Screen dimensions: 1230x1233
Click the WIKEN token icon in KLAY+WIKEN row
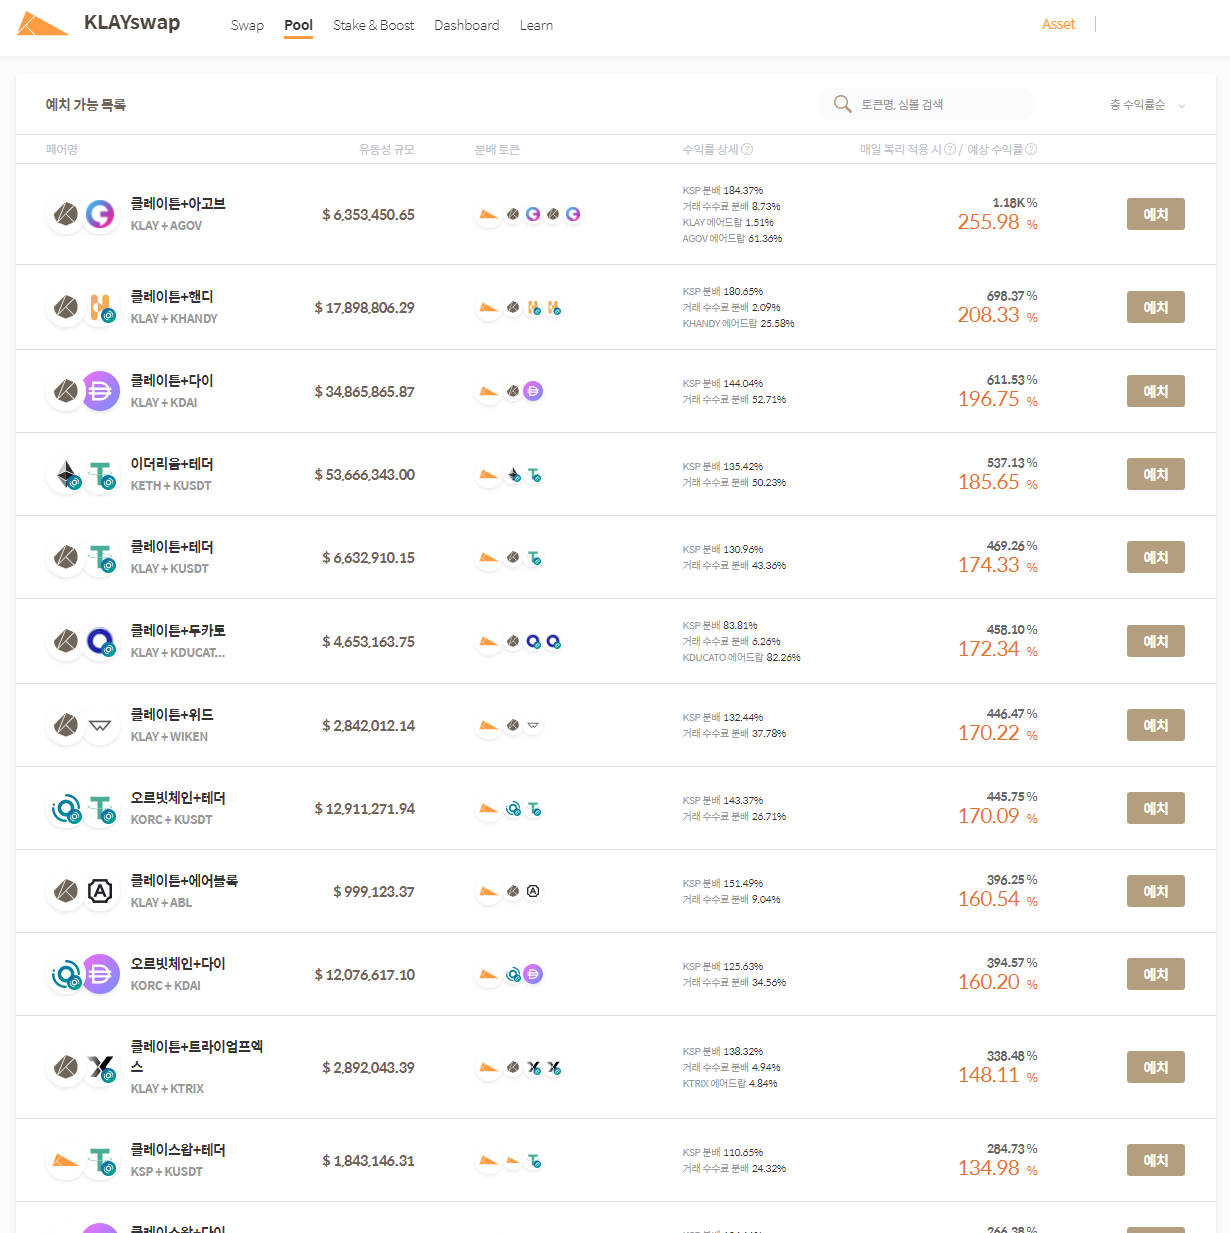pyautogui.click(x=100, y=725)
